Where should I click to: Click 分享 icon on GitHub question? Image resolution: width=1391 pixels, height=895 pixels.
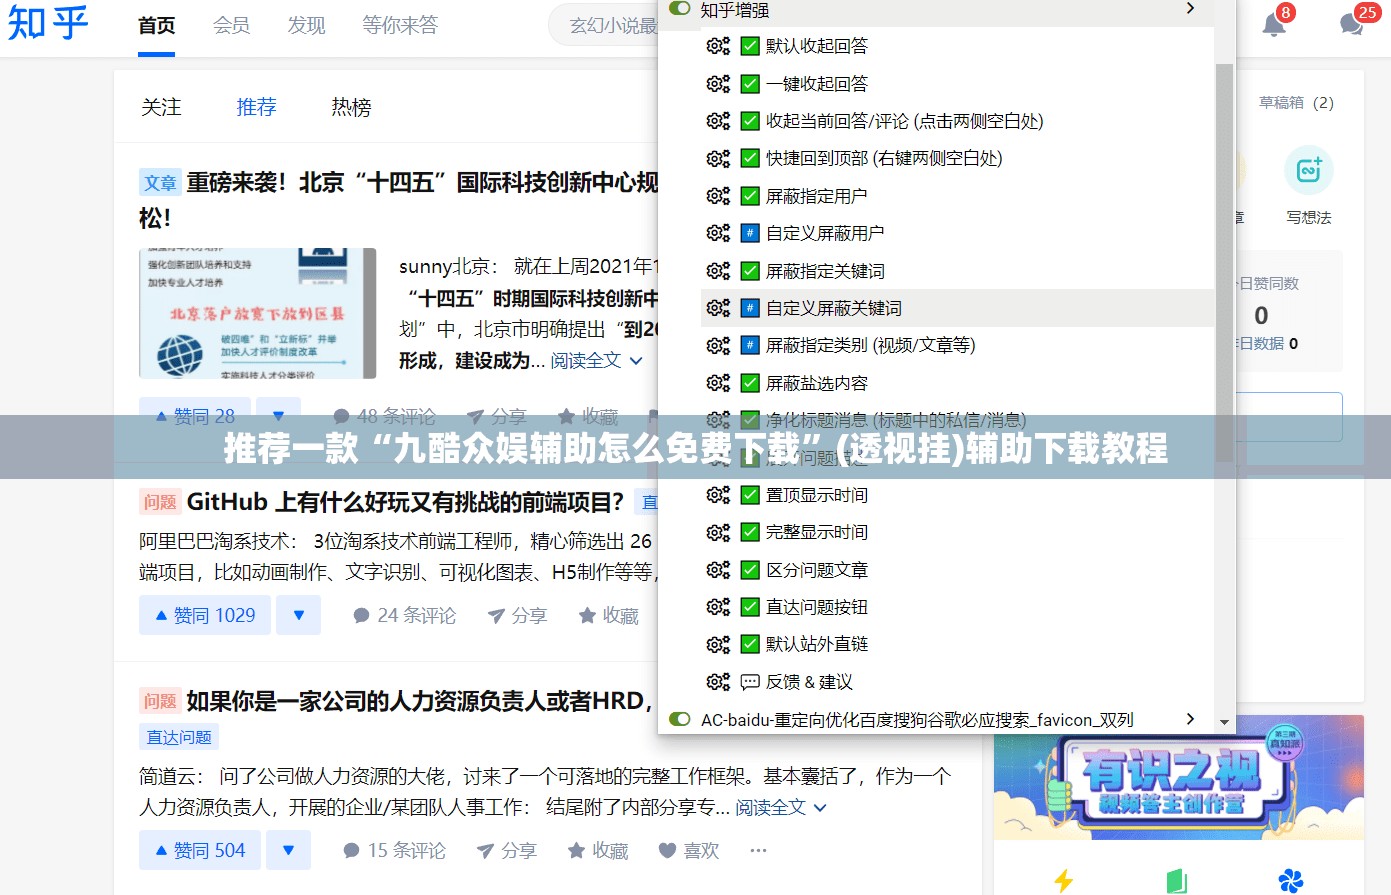pyautogui.click(x=495, y=616)
